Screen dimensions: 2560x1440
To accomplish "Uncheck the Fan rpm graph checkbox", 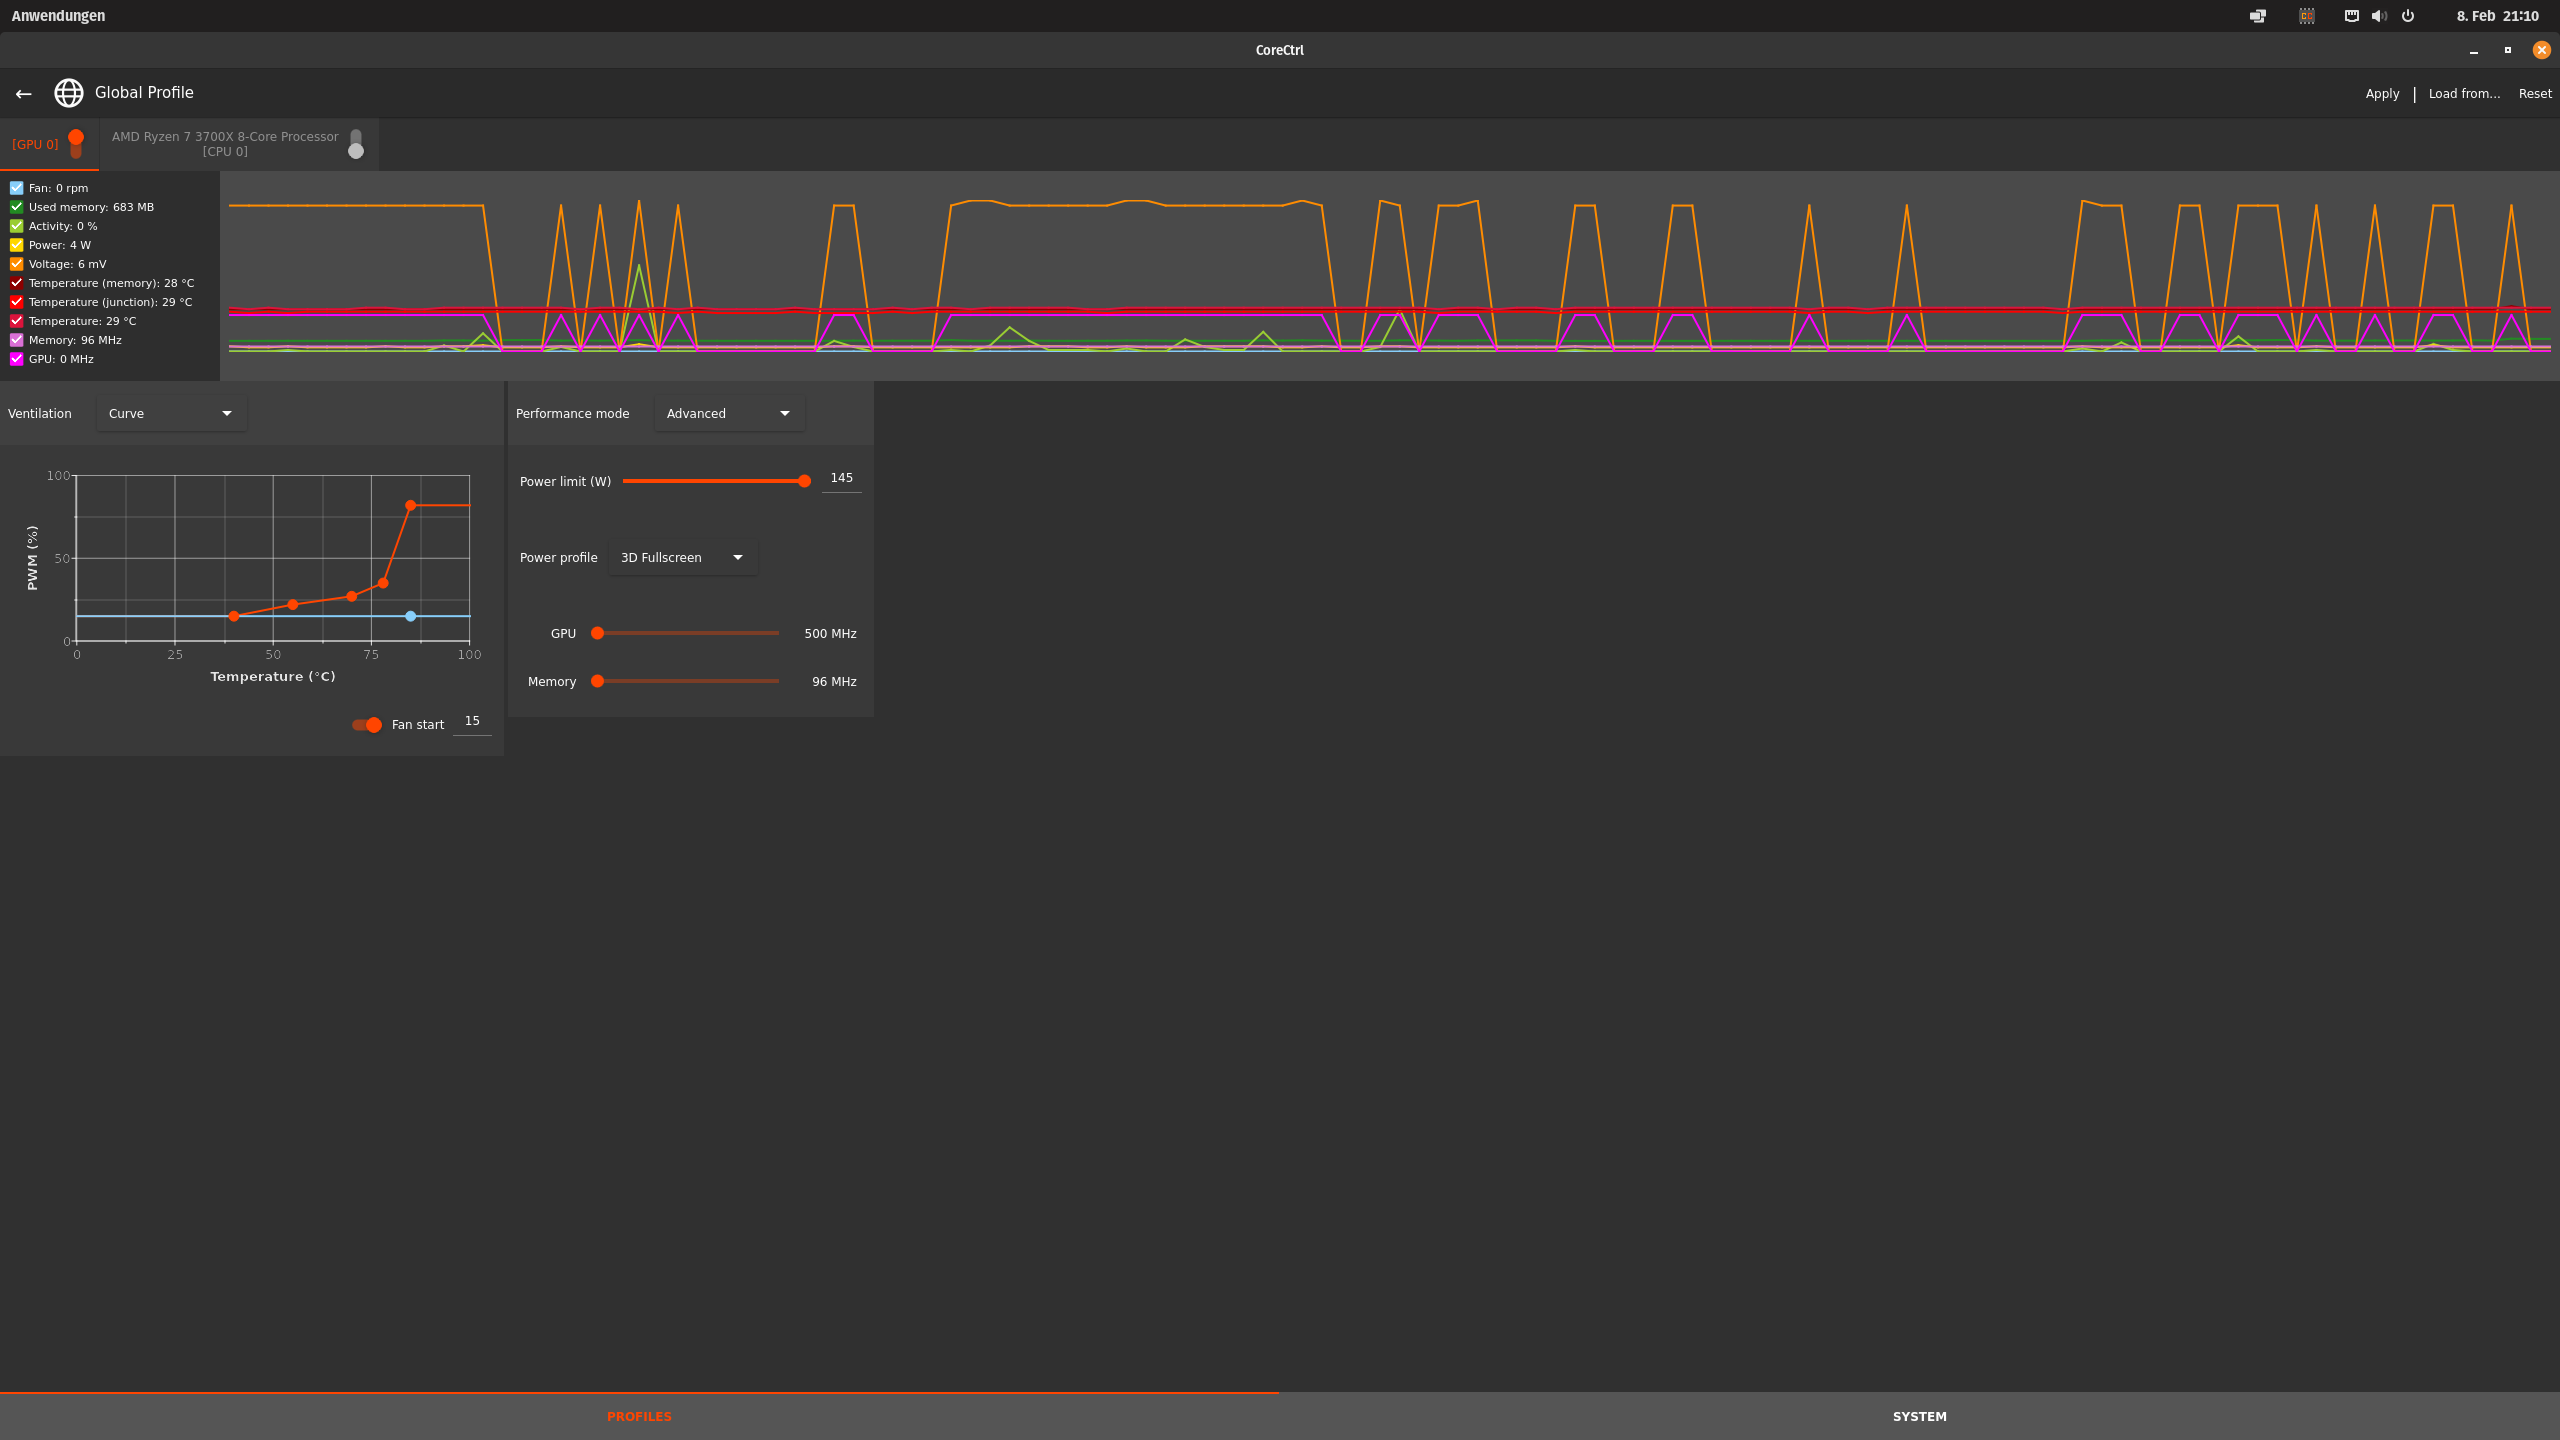I will (17, 188).
